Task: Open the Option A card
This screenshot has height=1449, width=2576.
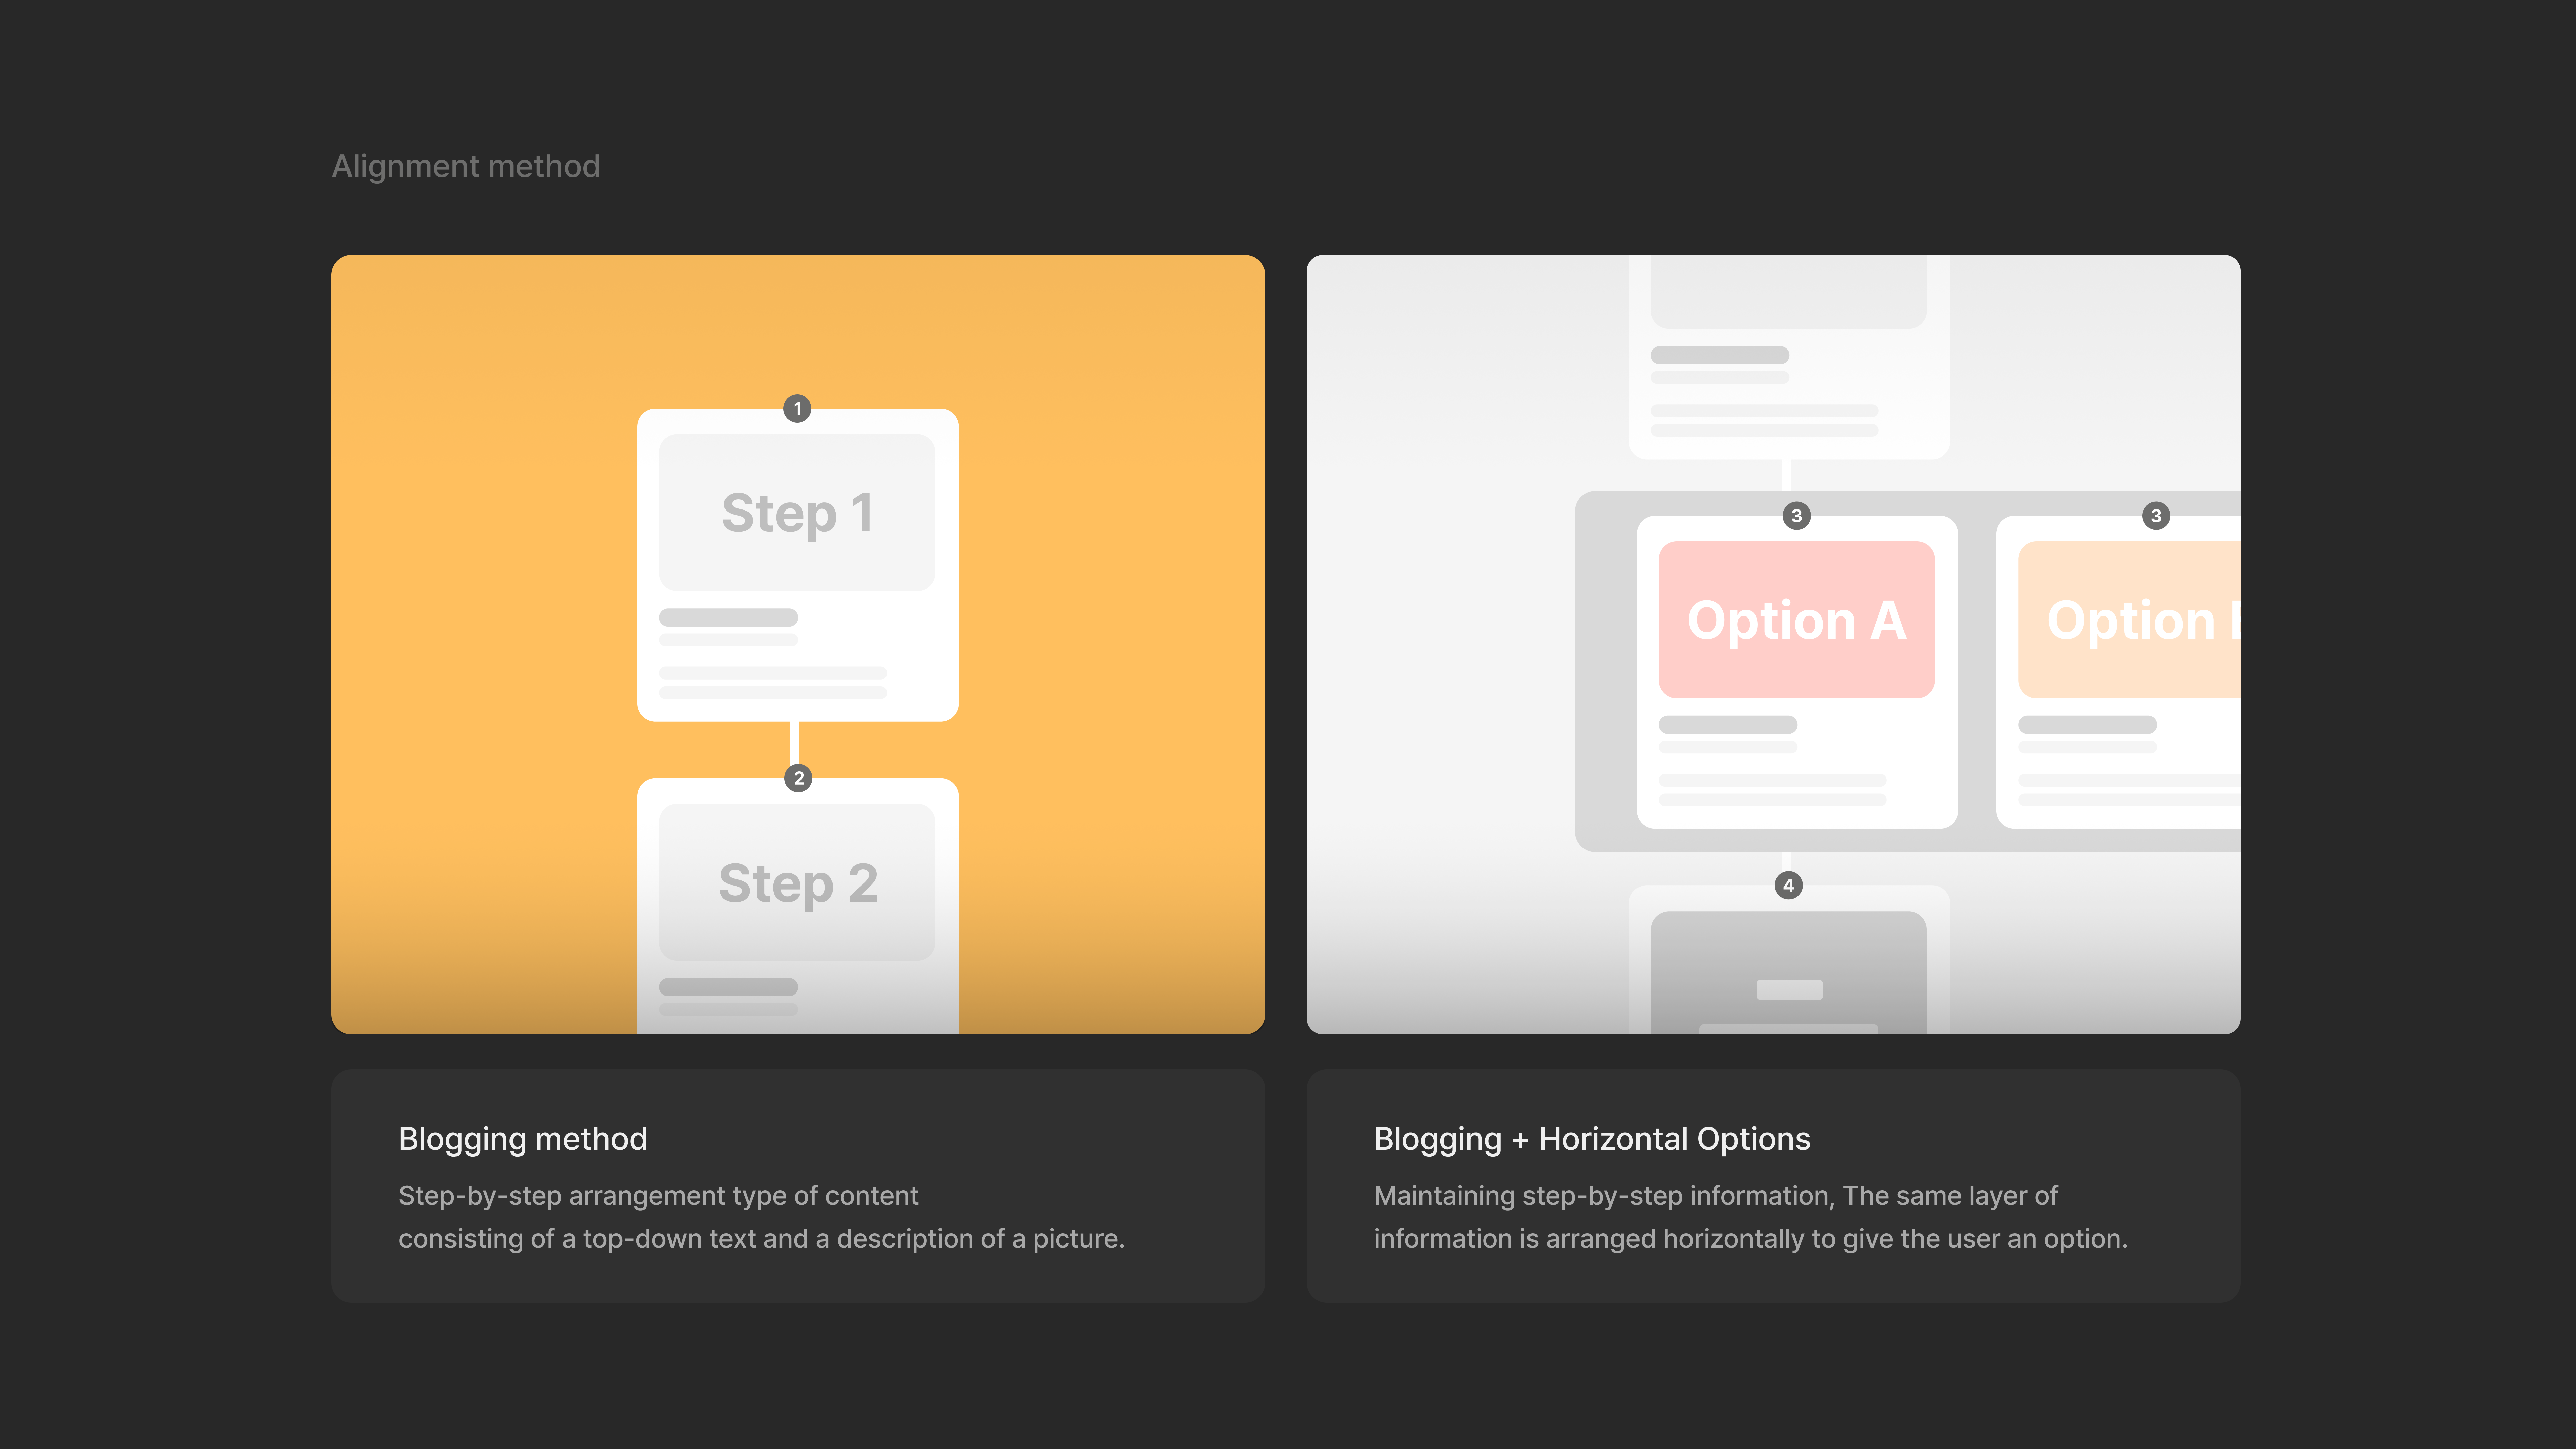Action: pos(1797,672)
